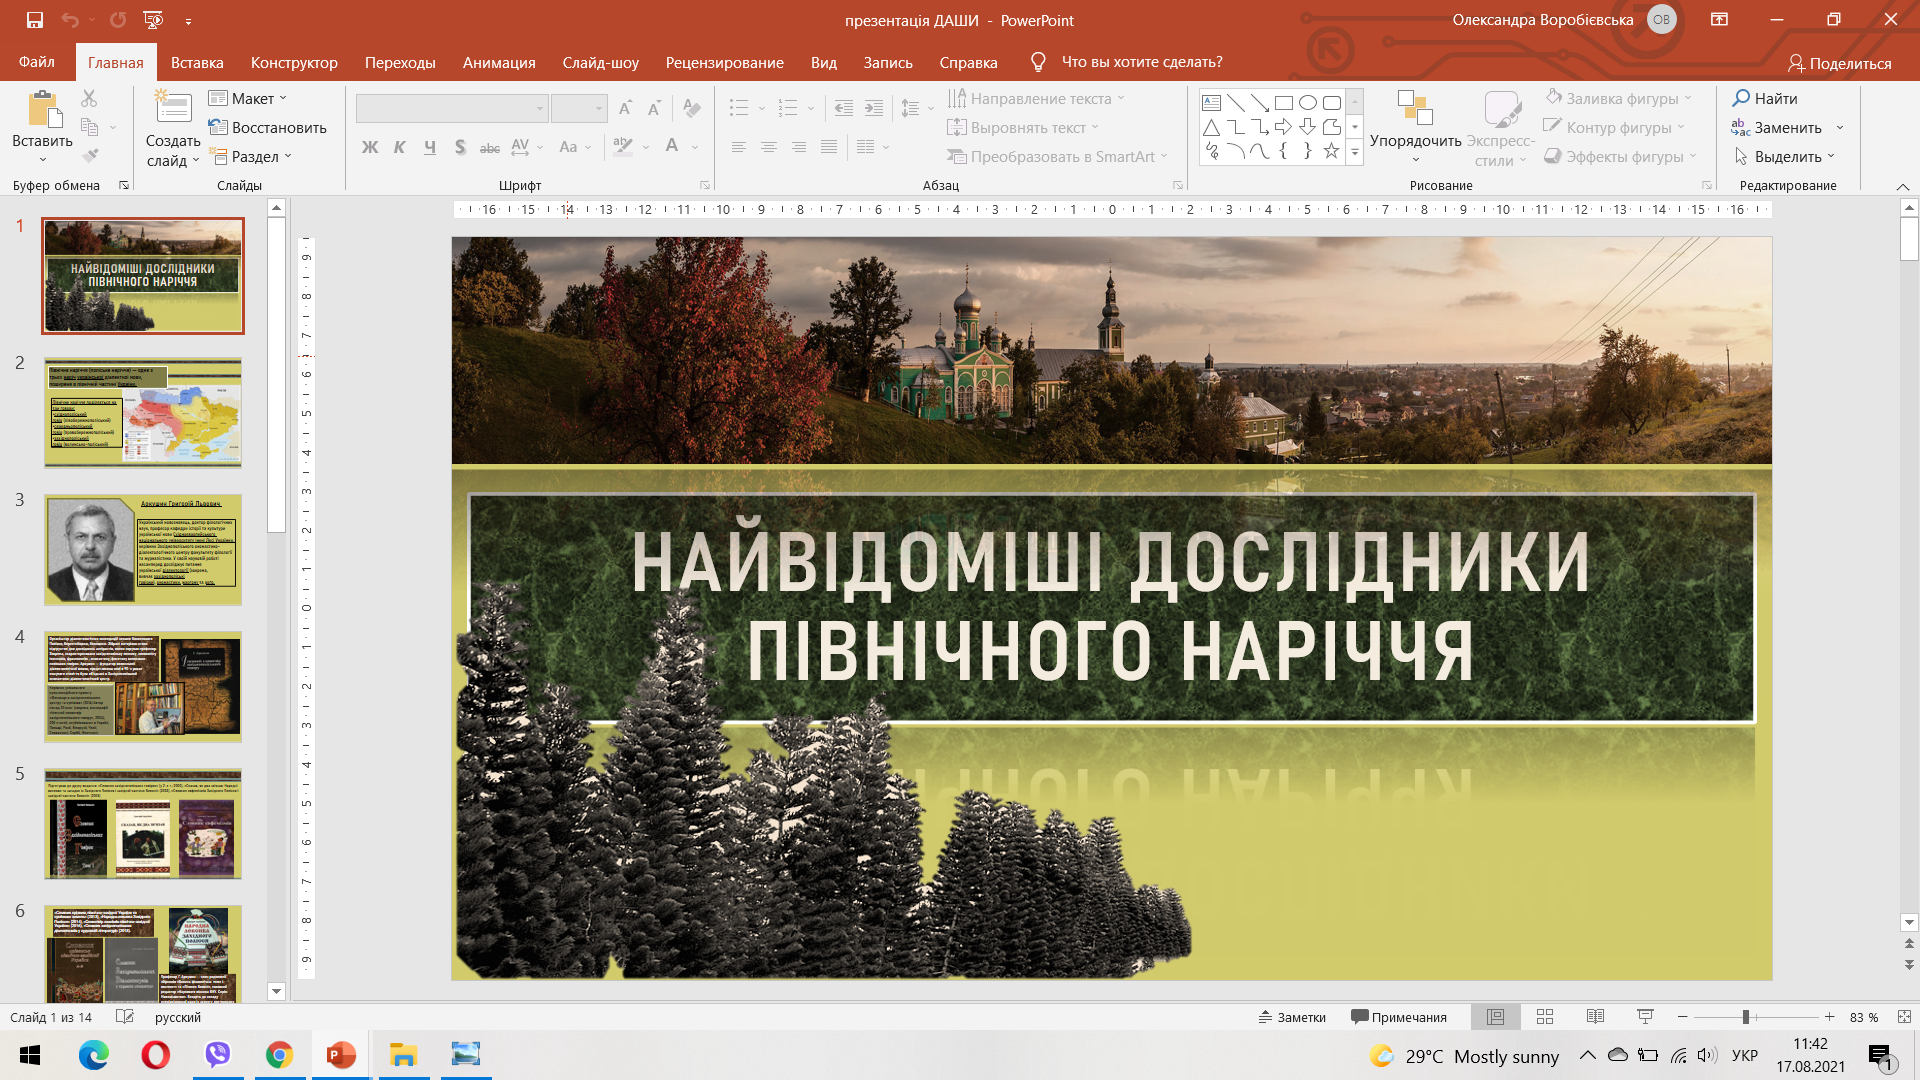Click the zoom slider handle
The height and width of the screenshot is (1080, 1920).
[1746, 1017]
